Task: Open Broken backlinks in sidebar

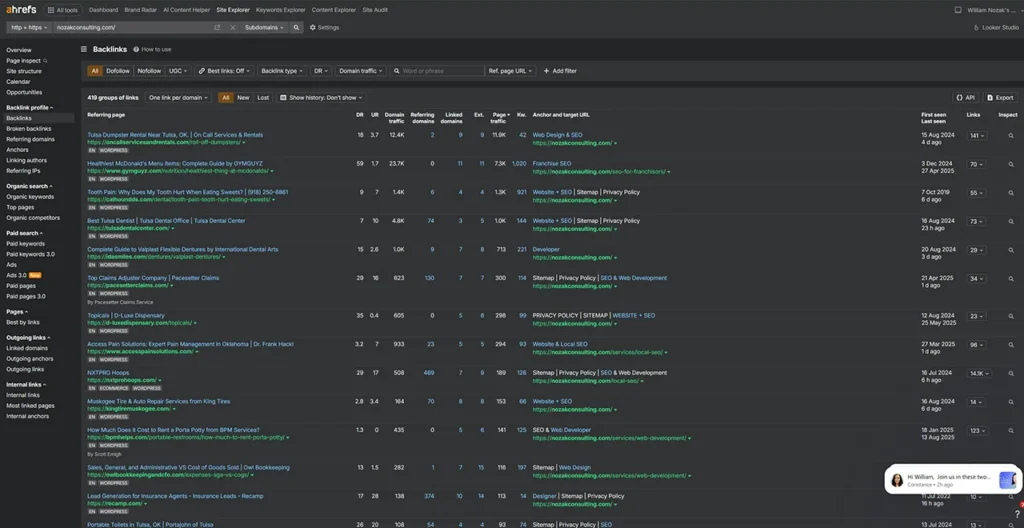Action: point(28,129)
